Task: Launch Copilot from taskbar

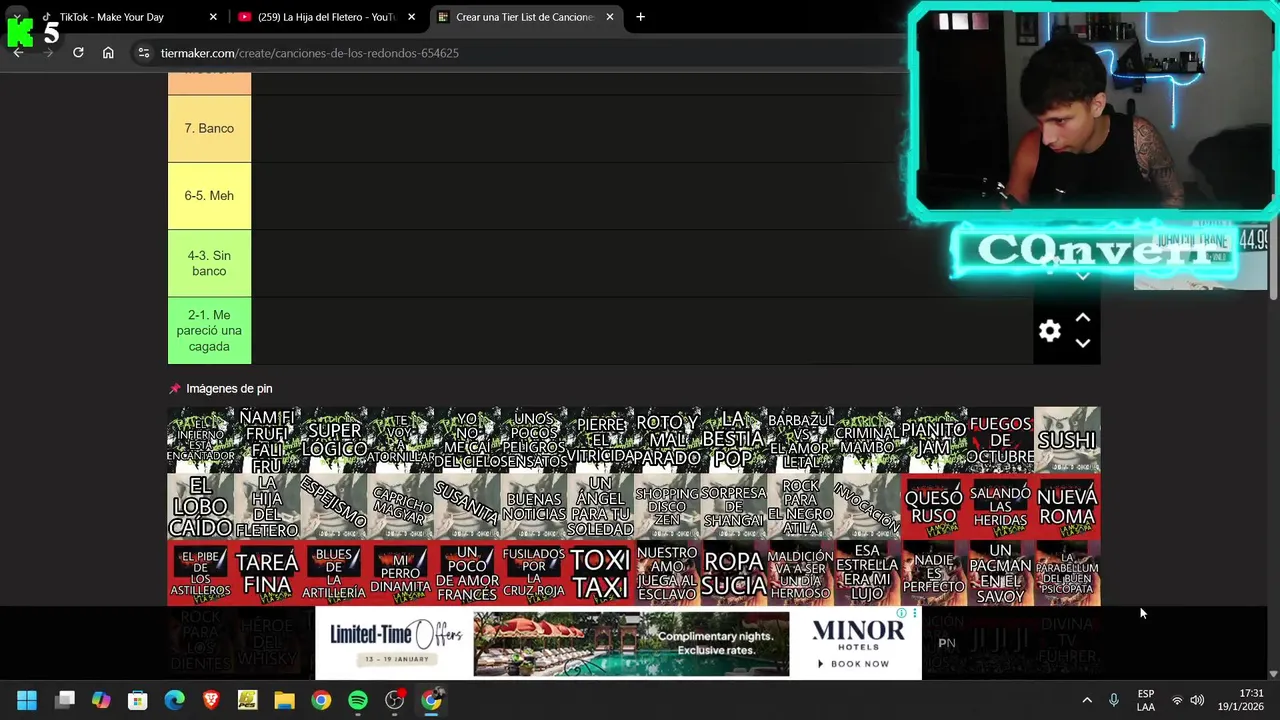Action: 101,701
